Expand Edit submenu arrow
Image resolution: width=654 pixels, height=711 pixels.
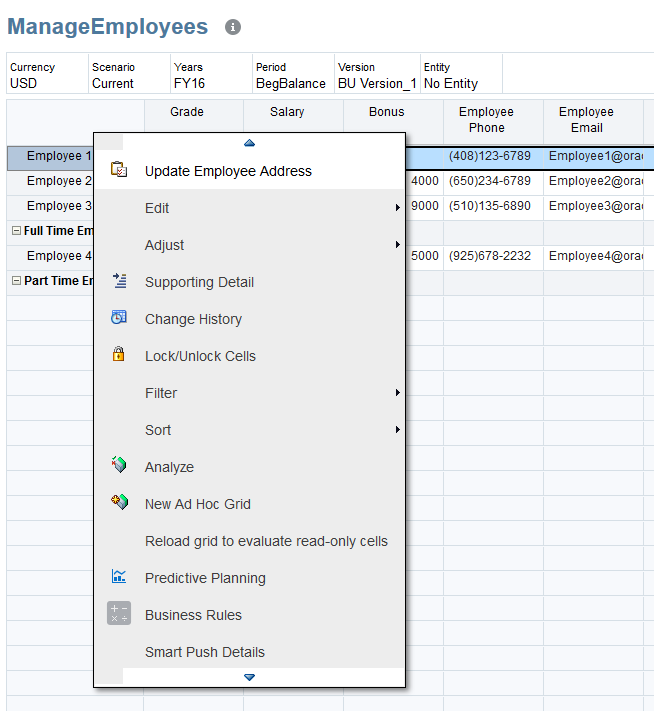pos(397,208)
